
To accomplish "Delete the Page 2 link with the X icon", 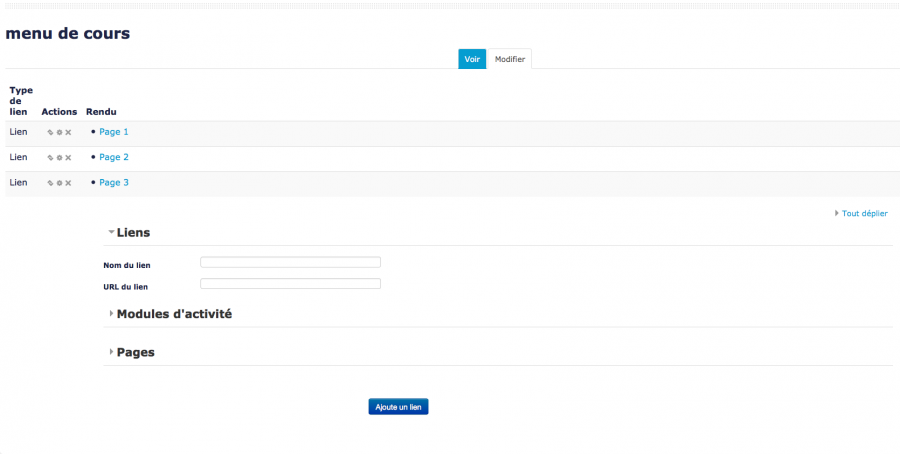I will pos(68,158).
